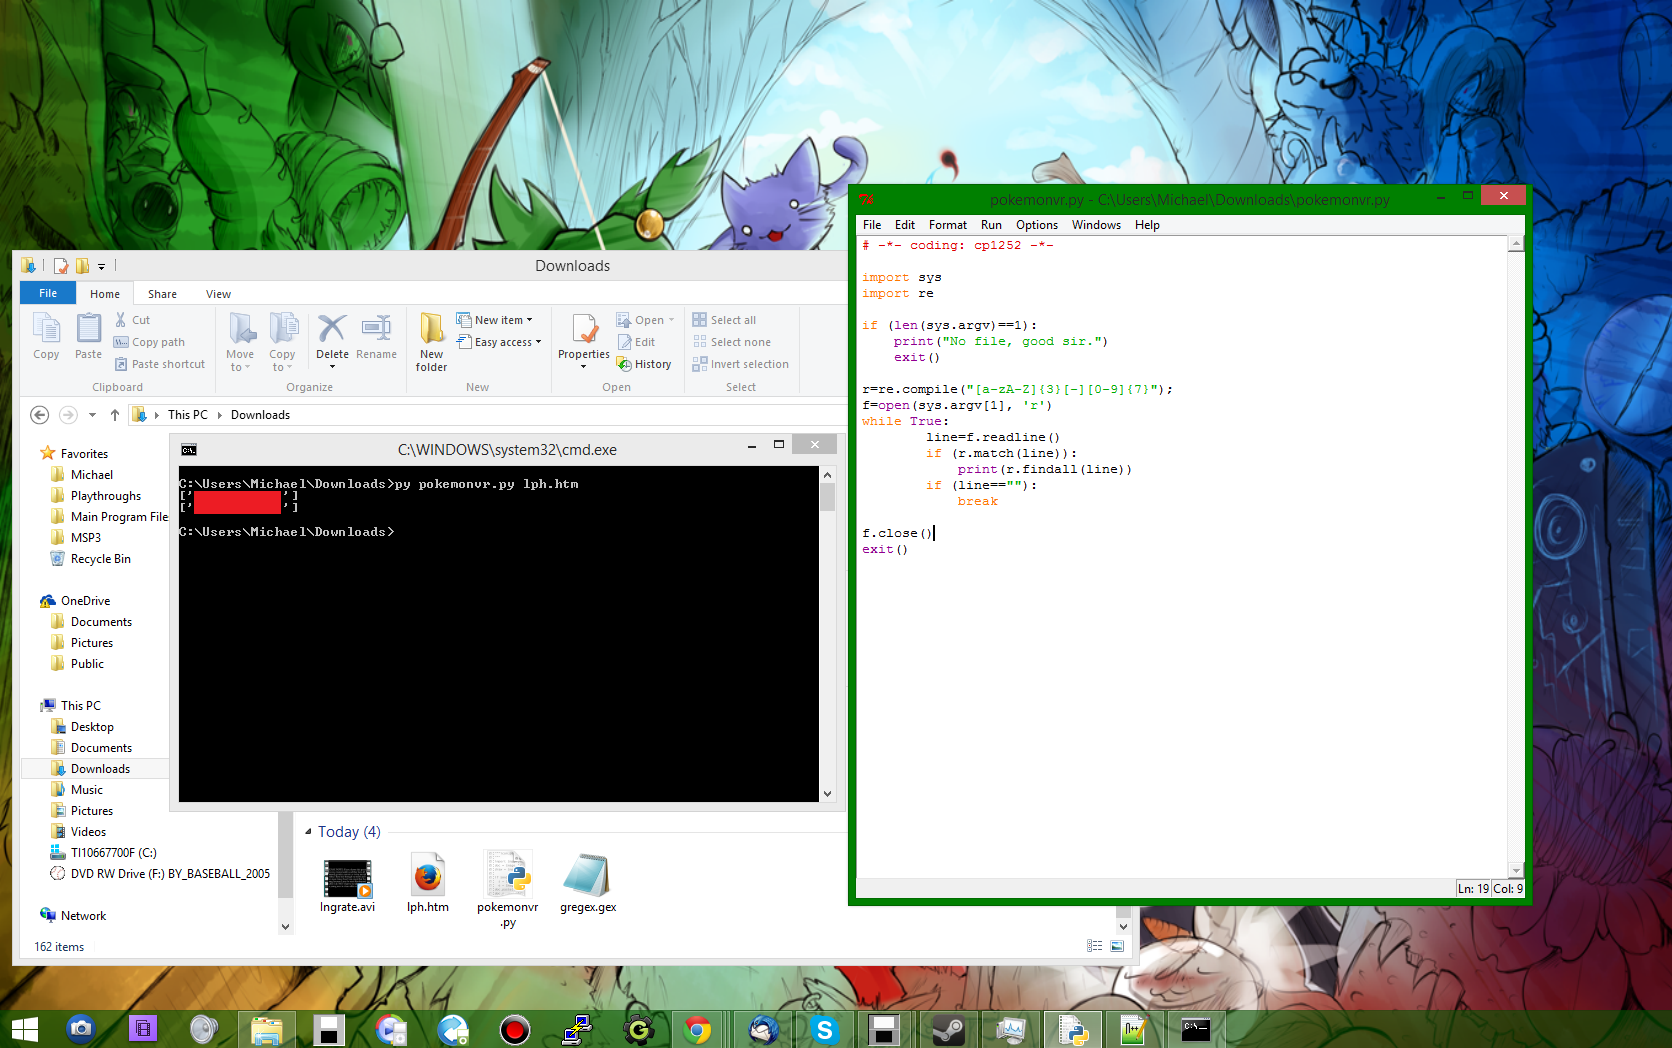This screenshot has height=1048, width=1672.
Task: Expand the Easy access dropdown
Action: 499,342
